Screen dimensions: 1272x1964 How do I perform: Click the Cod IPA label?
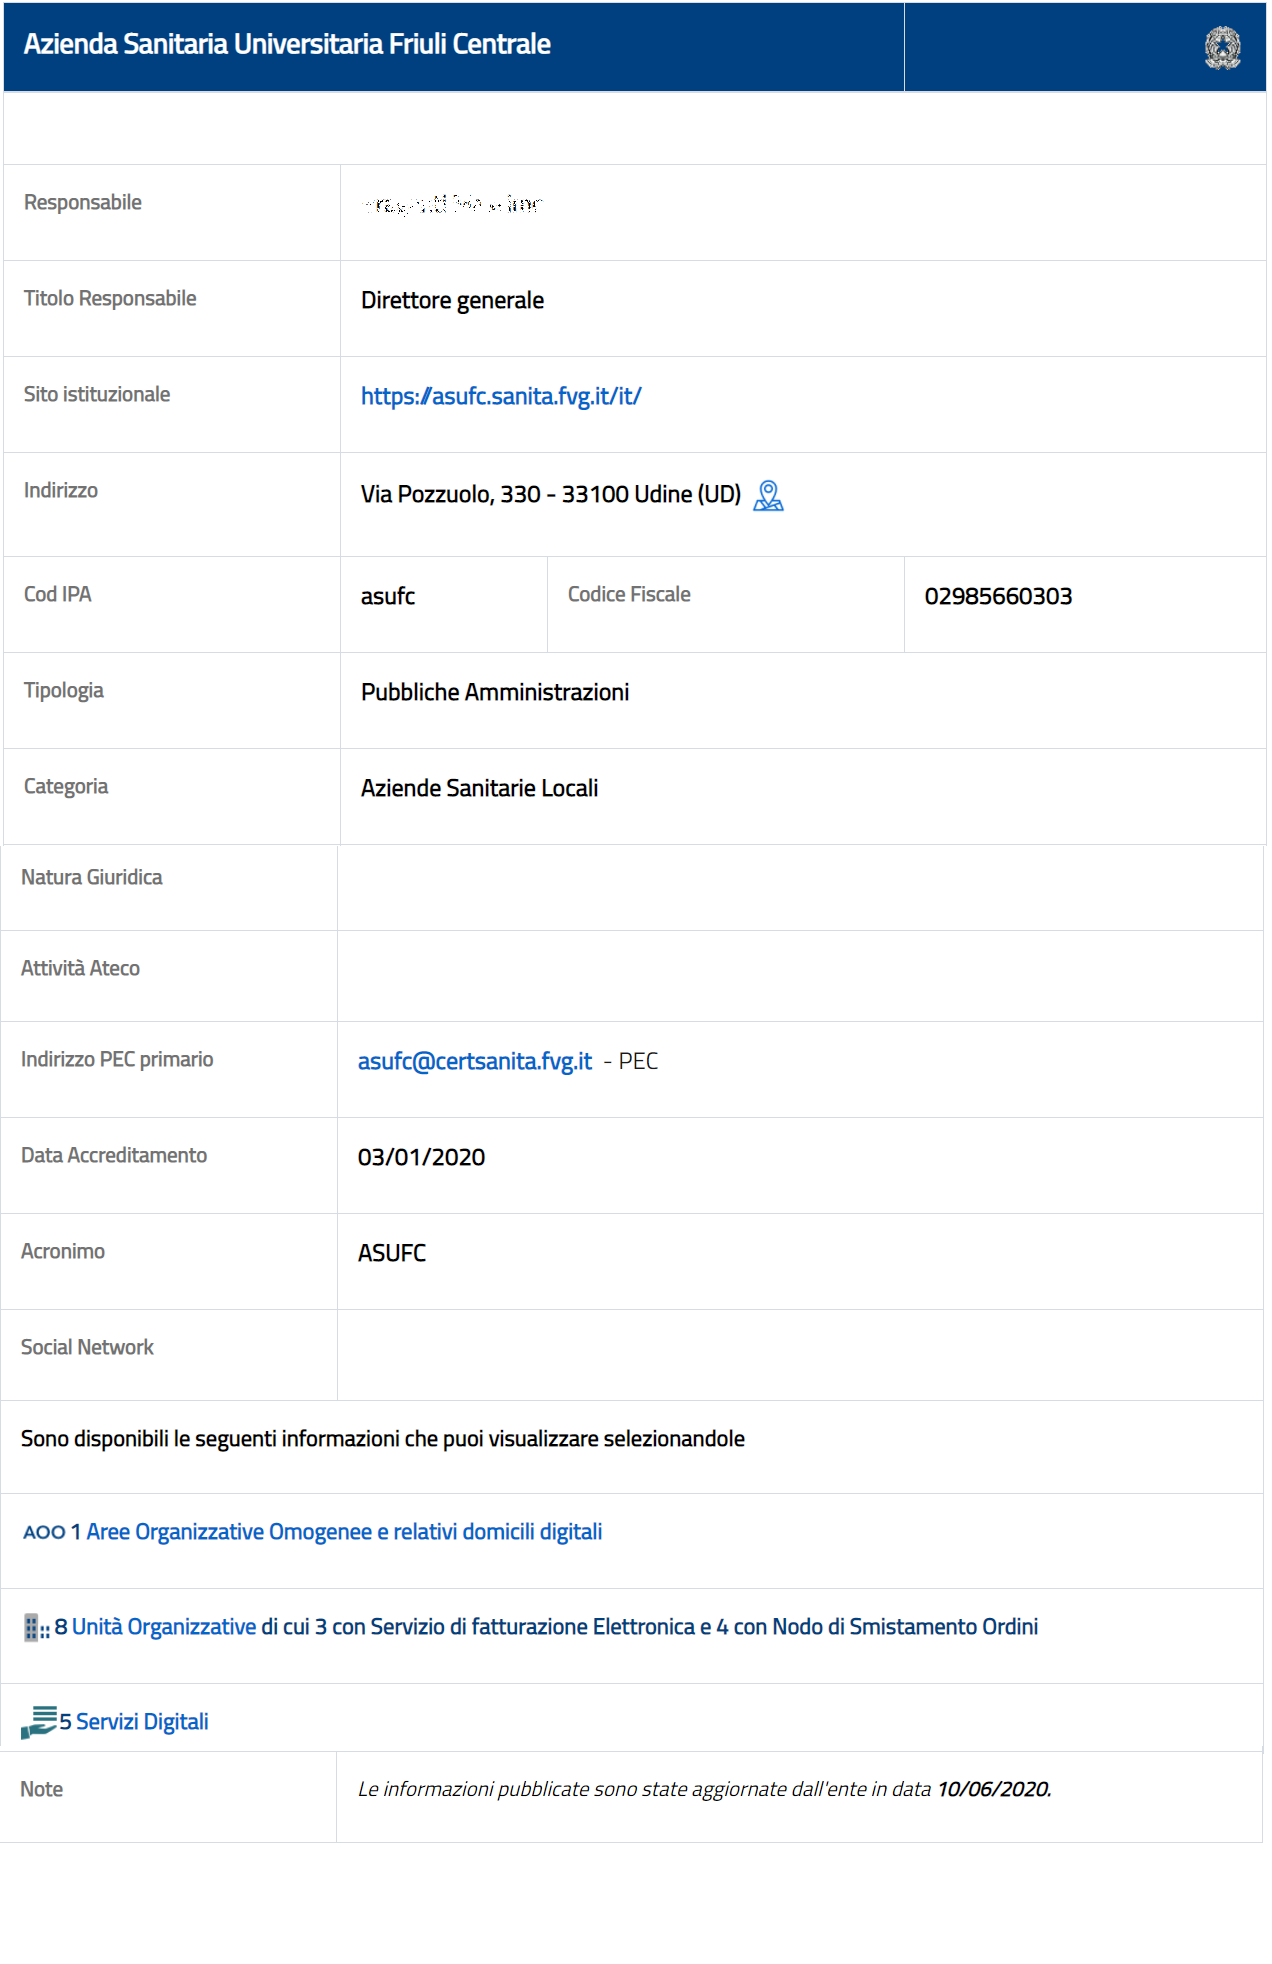57,594
